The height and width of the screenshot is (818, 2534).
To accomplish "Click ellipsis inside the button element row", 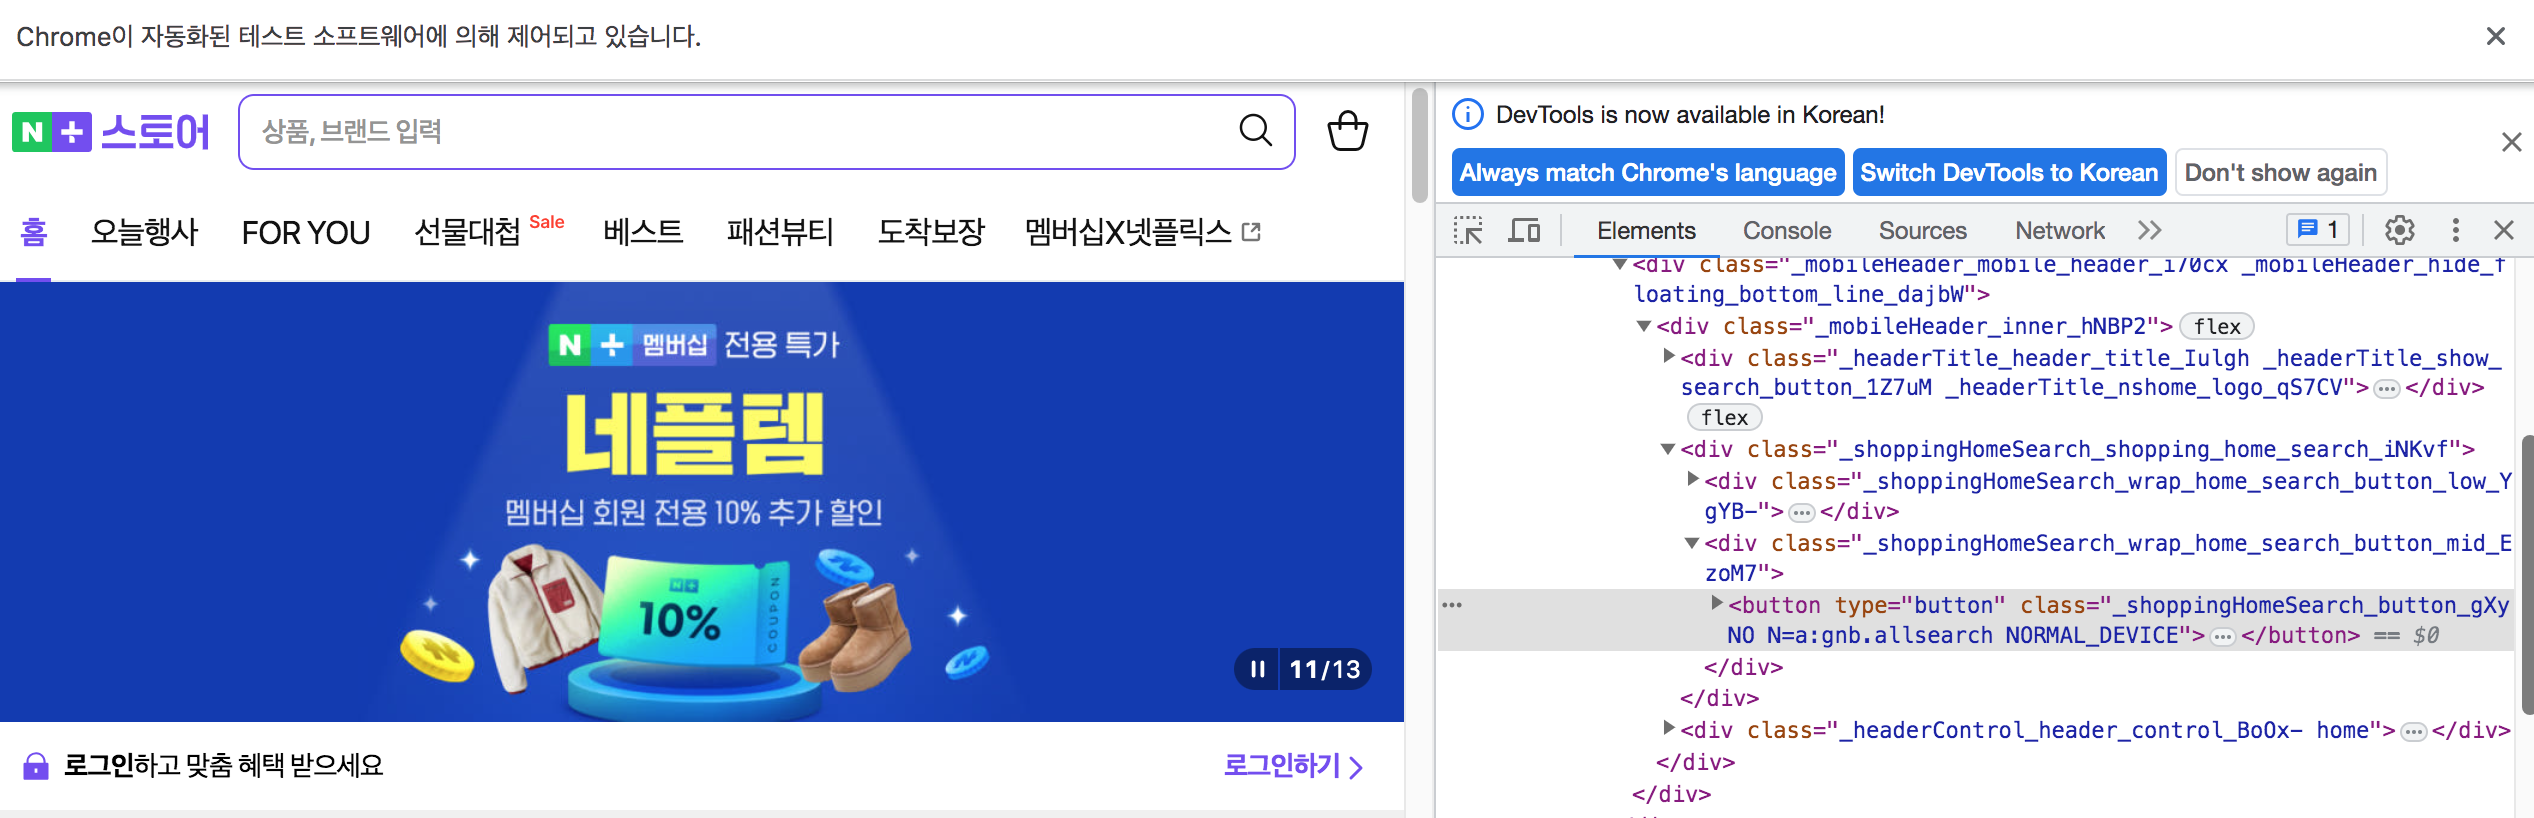I will point(2223,637).
